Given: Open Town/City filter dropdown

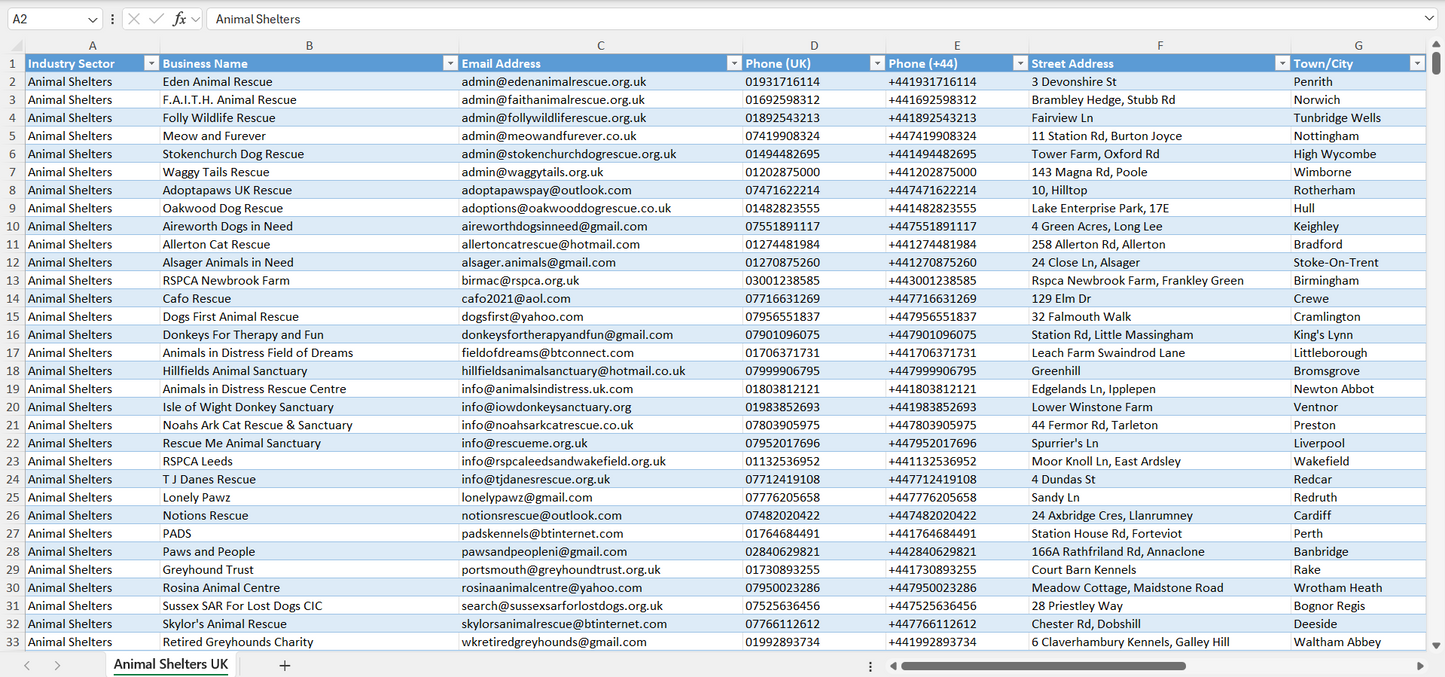Looking at the screenshot, I should (x=1417, y=63).
